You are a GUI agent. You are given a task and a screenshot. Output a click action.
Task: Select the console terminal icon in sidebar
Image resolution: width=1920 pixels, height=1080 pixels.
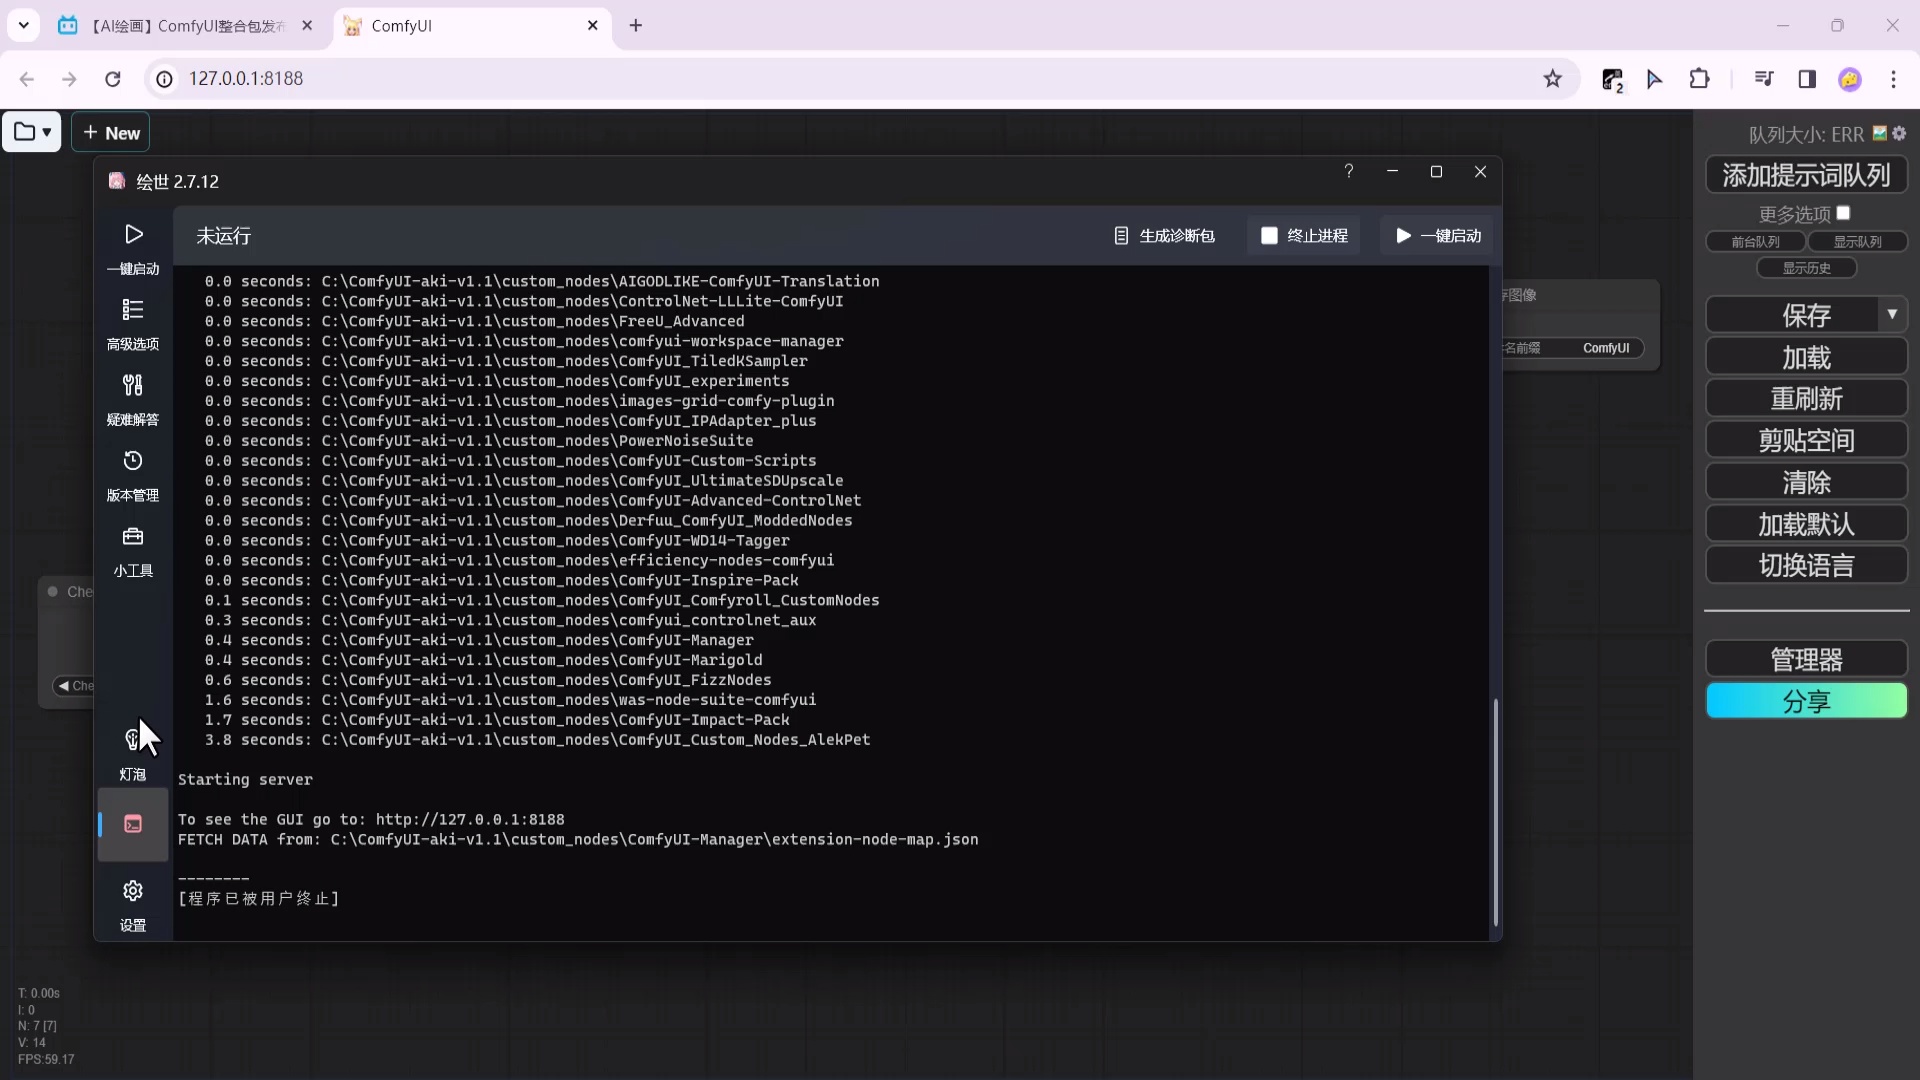(133, 824)
